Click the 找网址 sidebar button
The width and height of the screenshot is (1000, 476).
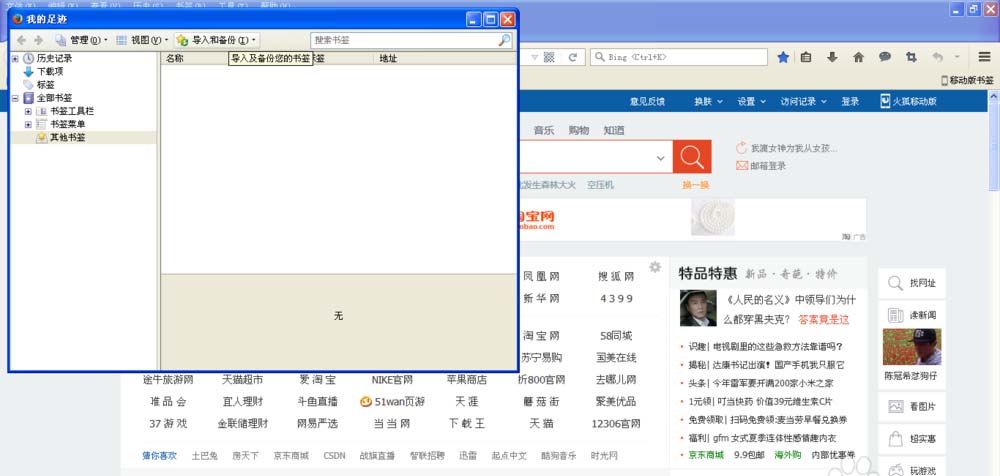[x=912, y=283]
